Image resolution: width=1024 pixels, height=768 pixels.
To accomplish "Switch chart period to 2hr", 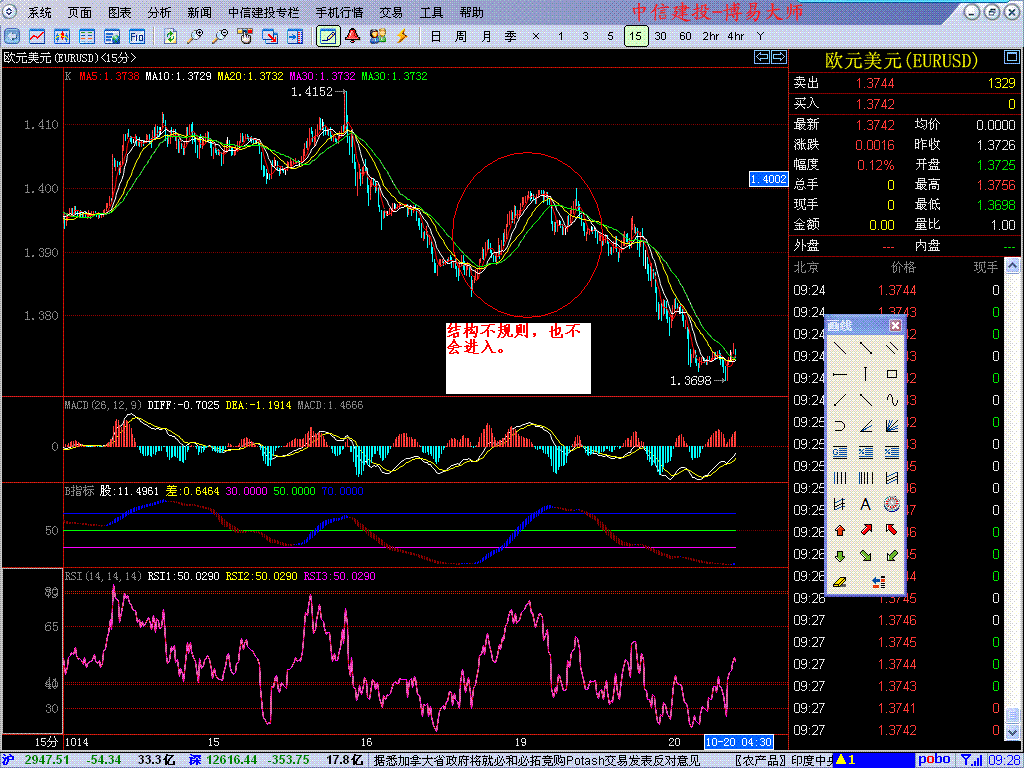I will click(x=711, y=36).
